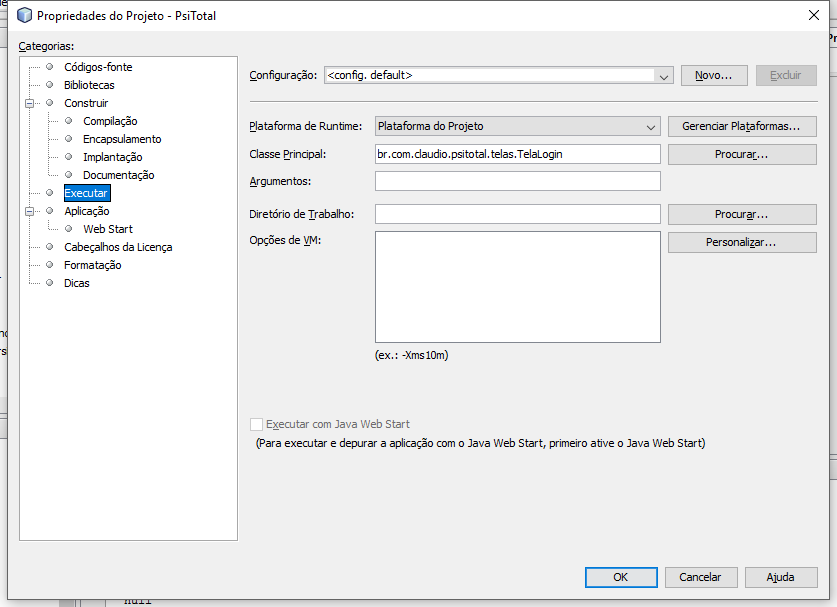Open the Plataforma de Runtime combo box
The image size is (837, 607).
point(517,127)
